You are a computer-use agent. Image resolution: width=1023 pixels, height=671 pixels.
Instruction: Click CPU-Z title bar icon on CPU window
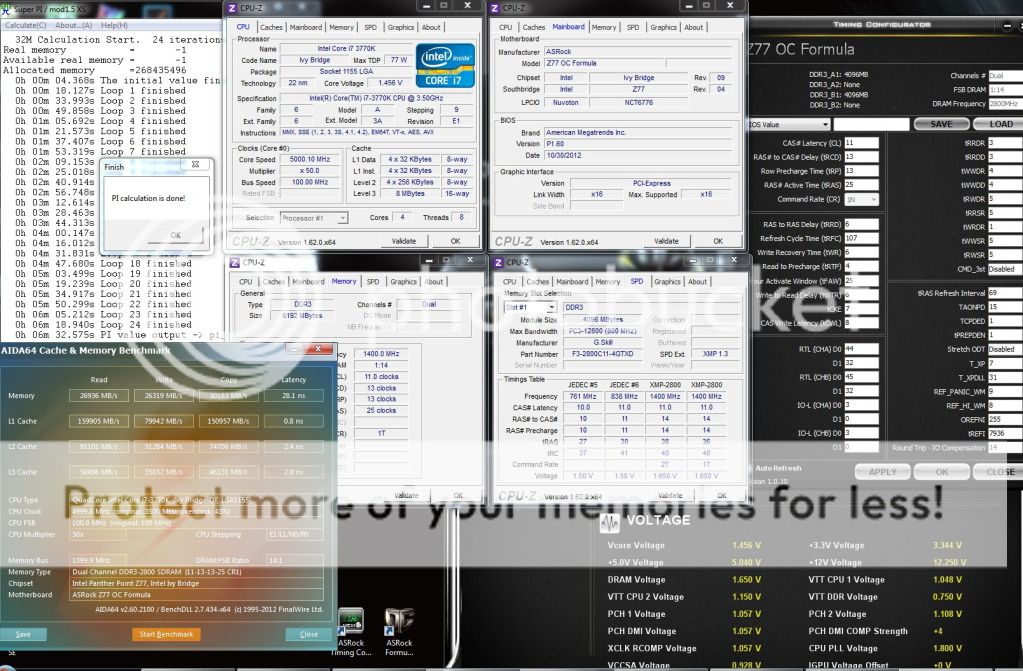pyautogui.click(x=233, y=8)
